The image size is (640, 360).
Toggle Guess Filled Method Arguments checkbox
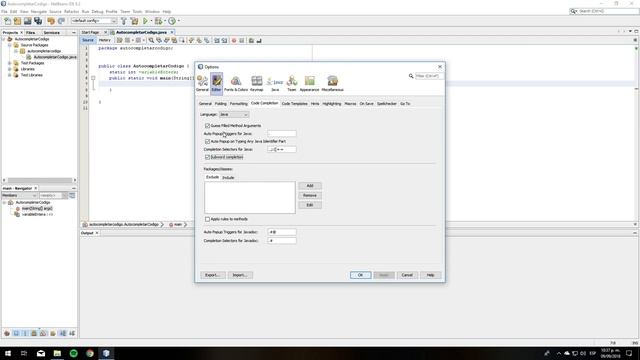tap(207, 126)
